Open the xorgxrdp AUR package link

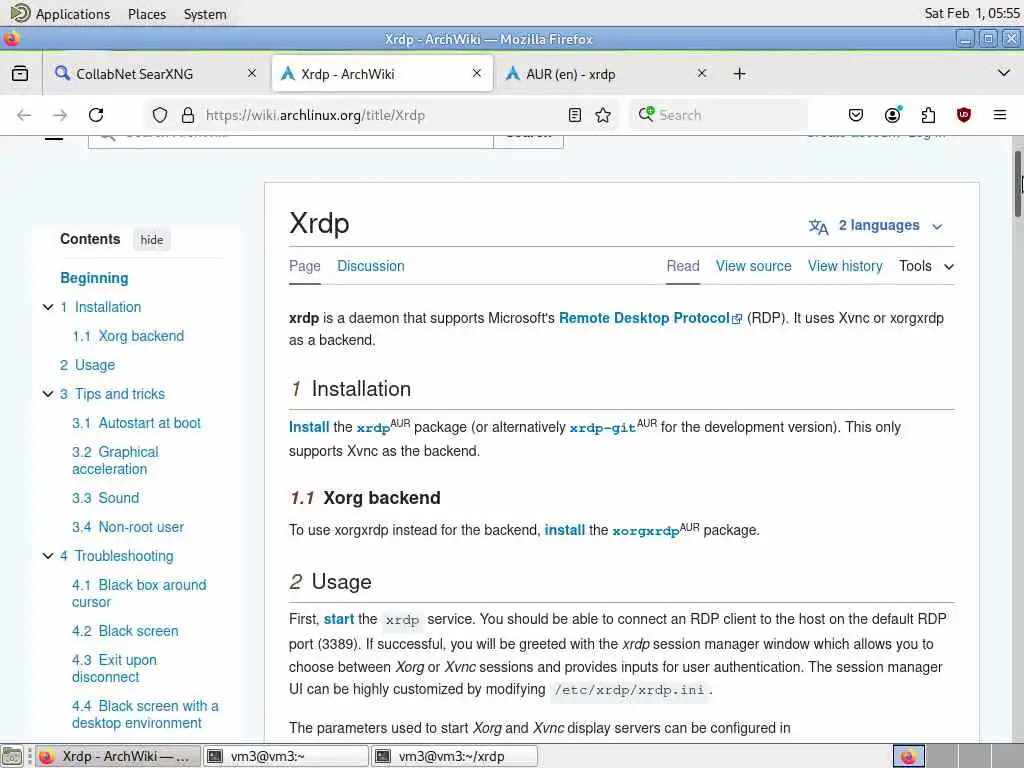pos(645,530)
